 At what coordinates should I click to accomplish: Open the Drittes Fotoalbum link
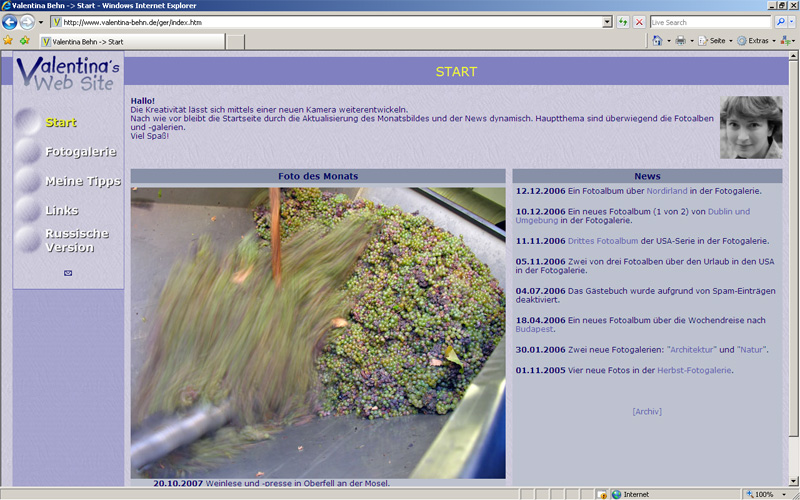[603, 241]
